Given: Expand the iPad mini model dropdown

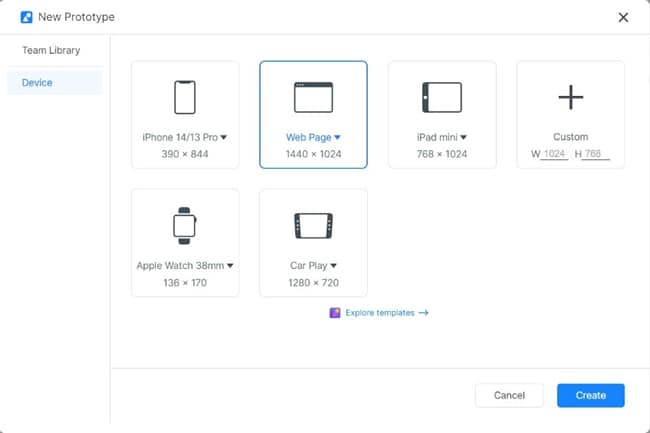Looking at the screenshot, I should (464, 137).
